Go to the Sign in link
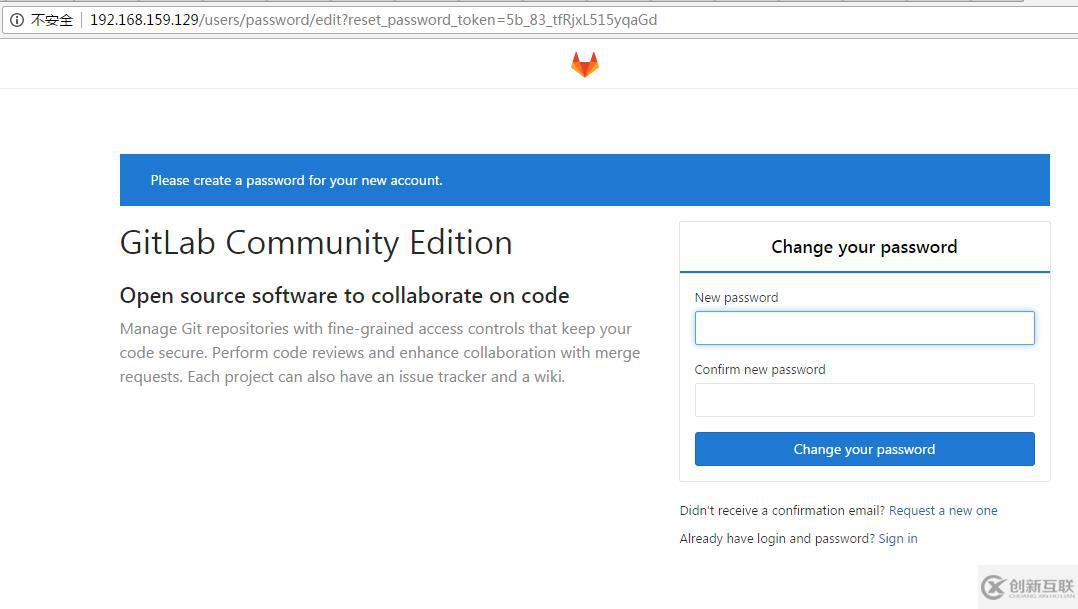Viewport: 1078px width, 609px height. point(898,538)
